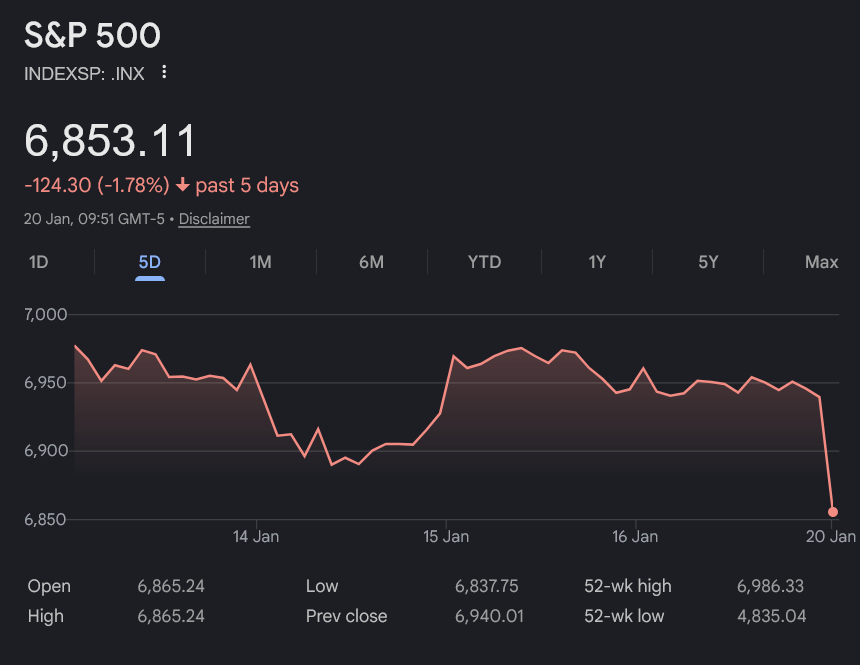Click the 15 Jan date axis label
This screenshot has height=665, width=860.
pyautogui.click(x=446, y=537)
